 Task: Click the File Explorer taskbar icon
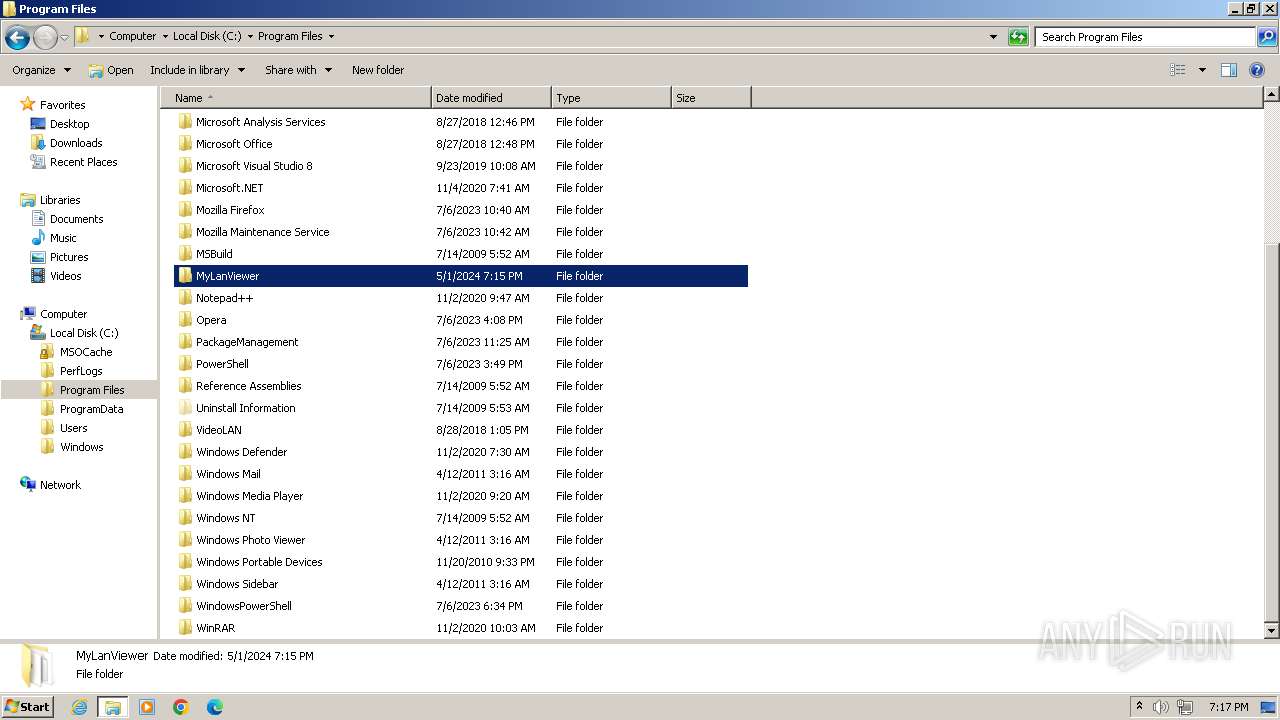click(x=113, y=707)
